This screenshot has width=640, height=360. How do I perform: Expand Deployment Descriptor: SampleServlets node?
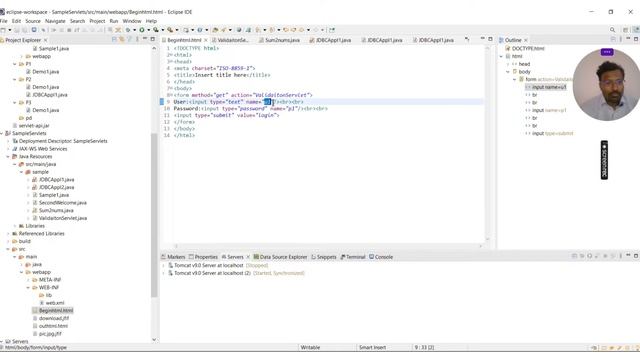click(x=8, y=141)
